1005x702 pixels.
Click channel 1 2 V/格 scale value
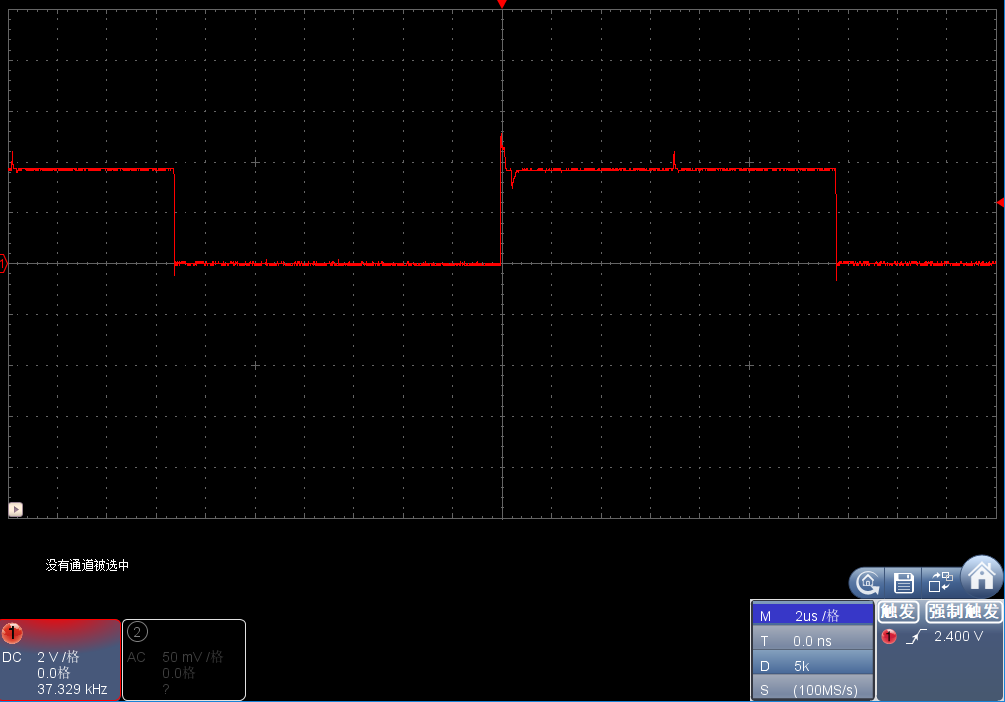(x=58, y=656)
